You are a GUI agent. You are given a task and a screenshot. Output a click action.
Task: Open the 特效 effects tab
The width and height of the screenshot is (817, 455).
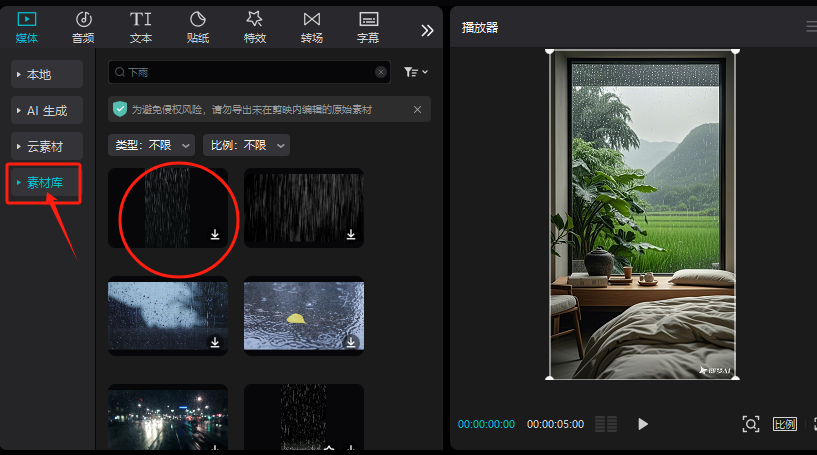click(x=255, y=28)
